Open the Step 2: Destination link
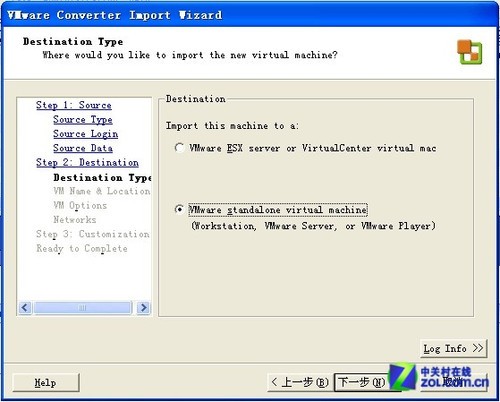Viewport: 500px width, 402px height. coord(87,163)
